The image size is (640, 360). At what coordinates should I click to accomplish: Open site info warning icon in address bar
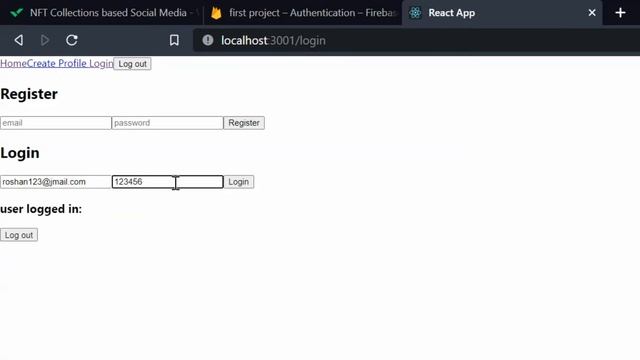tap(208, 40)
